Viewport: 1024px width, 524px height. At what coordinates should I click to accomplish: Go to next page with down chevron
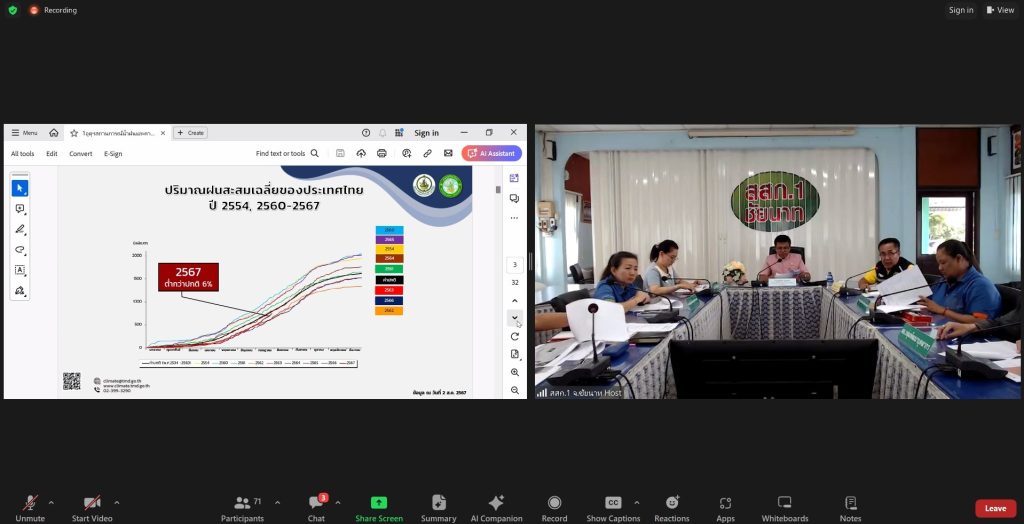(x=515, y=318)
